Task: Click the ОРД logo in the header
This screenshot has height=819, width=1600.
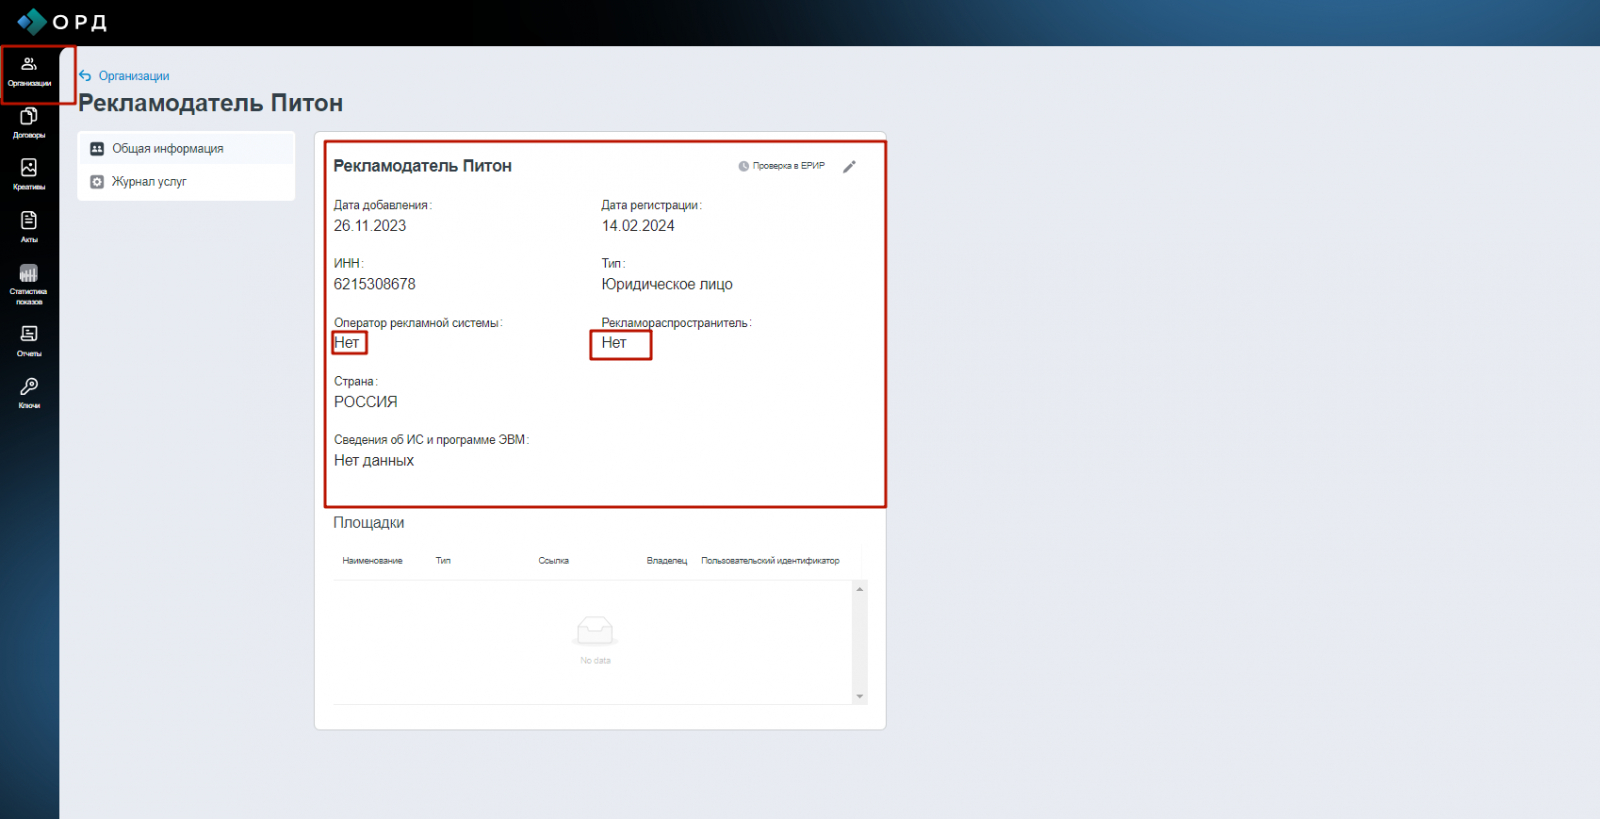Action: pyautogui.click(x=62, y=22)
